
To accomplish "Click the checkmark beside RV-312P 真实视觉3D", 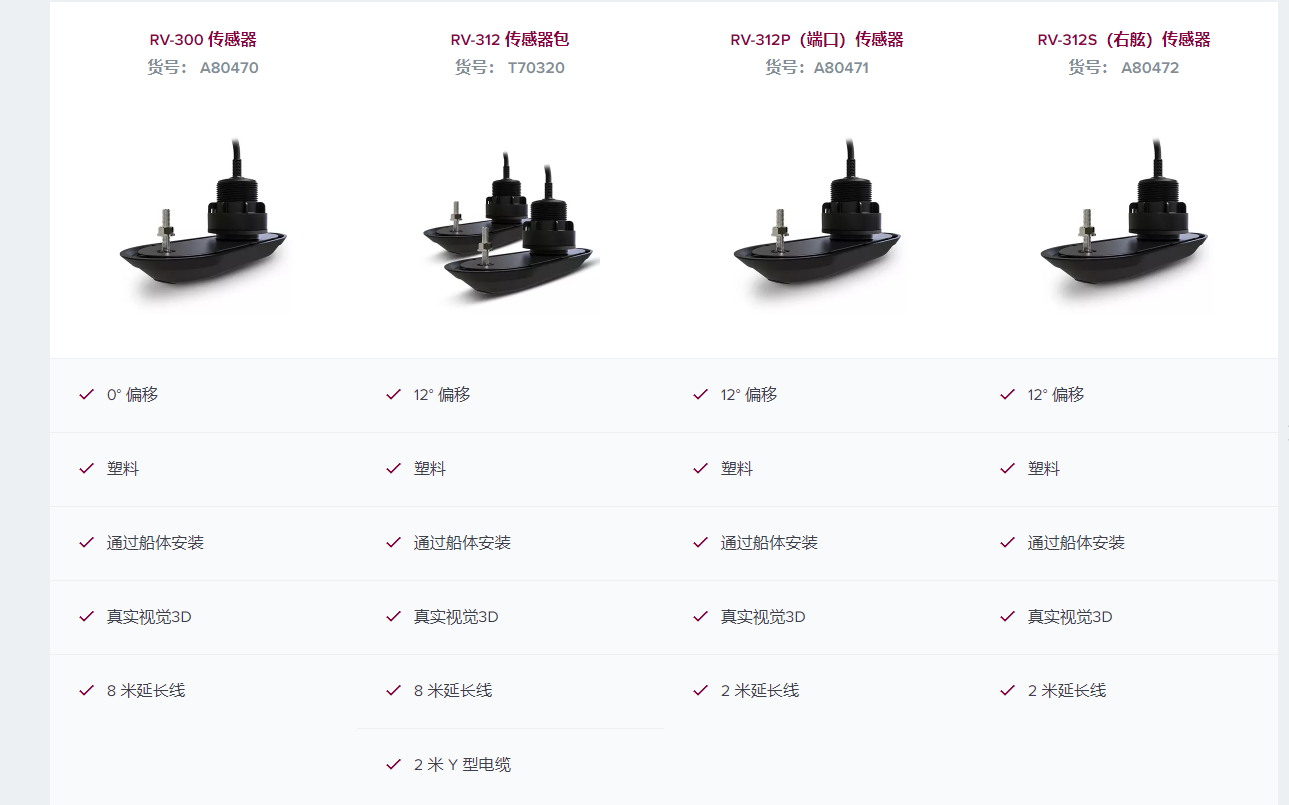I will click(x=700, y=617).
